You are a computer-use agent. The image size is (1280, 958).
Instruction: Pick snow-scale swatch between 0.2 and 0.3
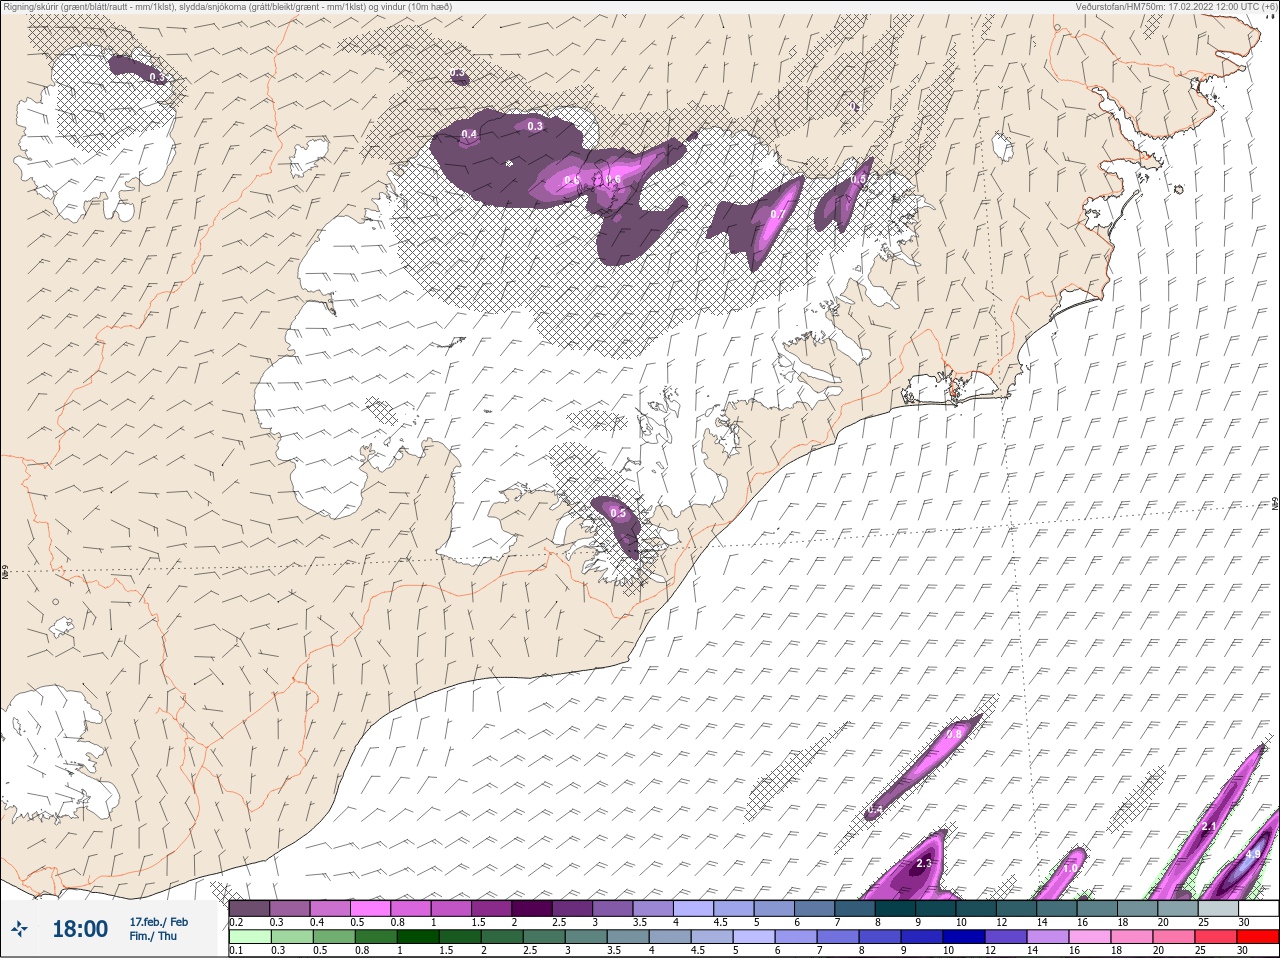249,908
